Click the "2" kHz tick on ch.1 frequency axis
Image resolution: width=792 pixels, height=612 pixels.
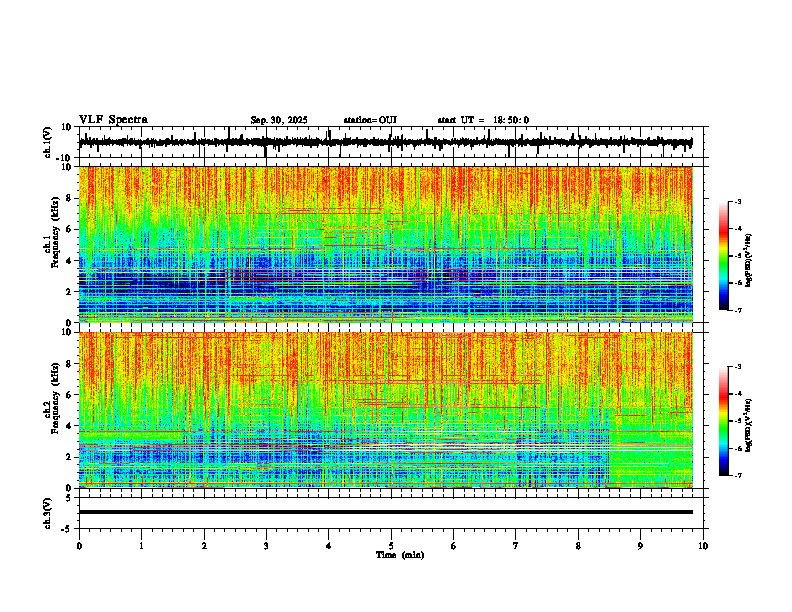(x=70, y=292)
